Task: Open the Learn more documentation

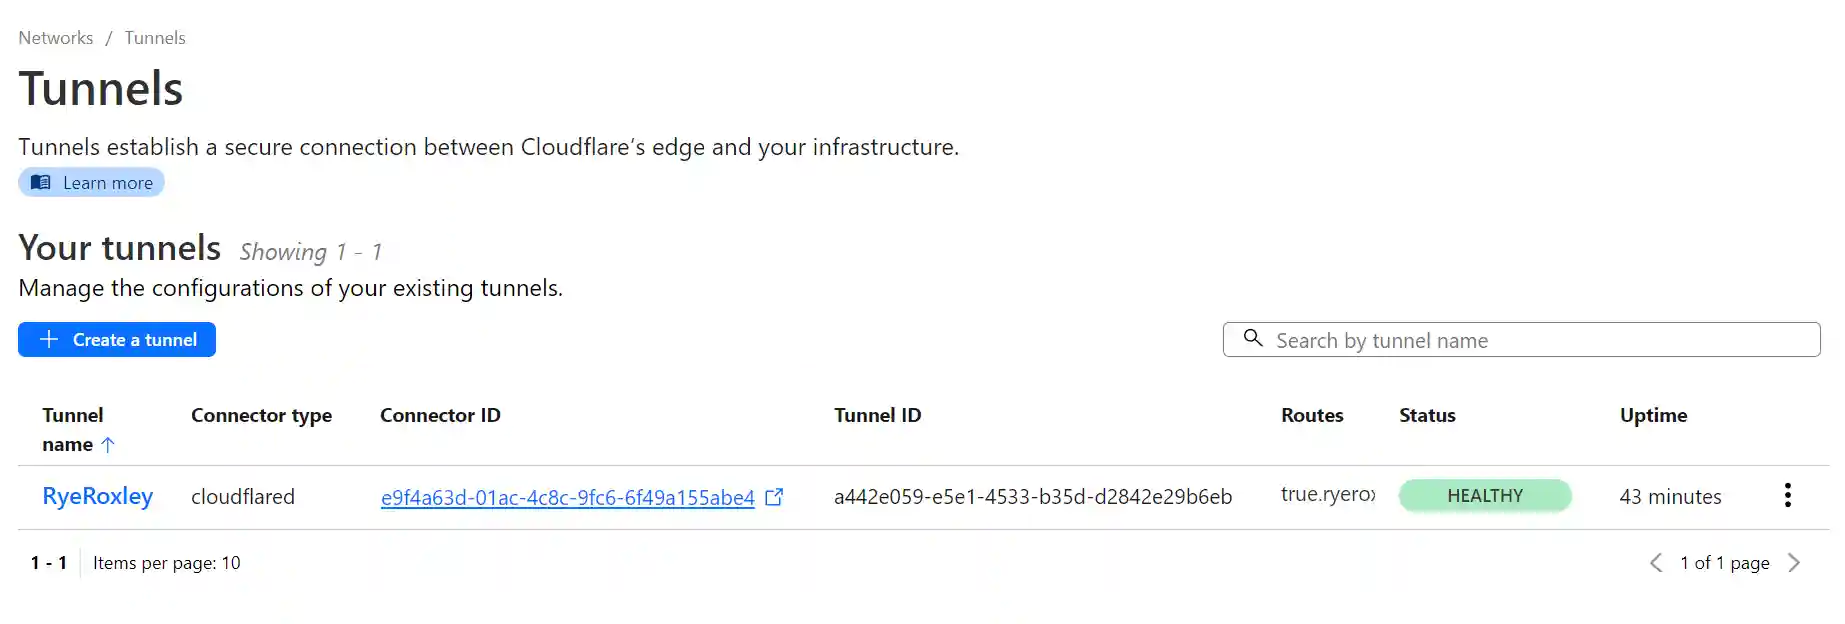Action: point(91,182)
